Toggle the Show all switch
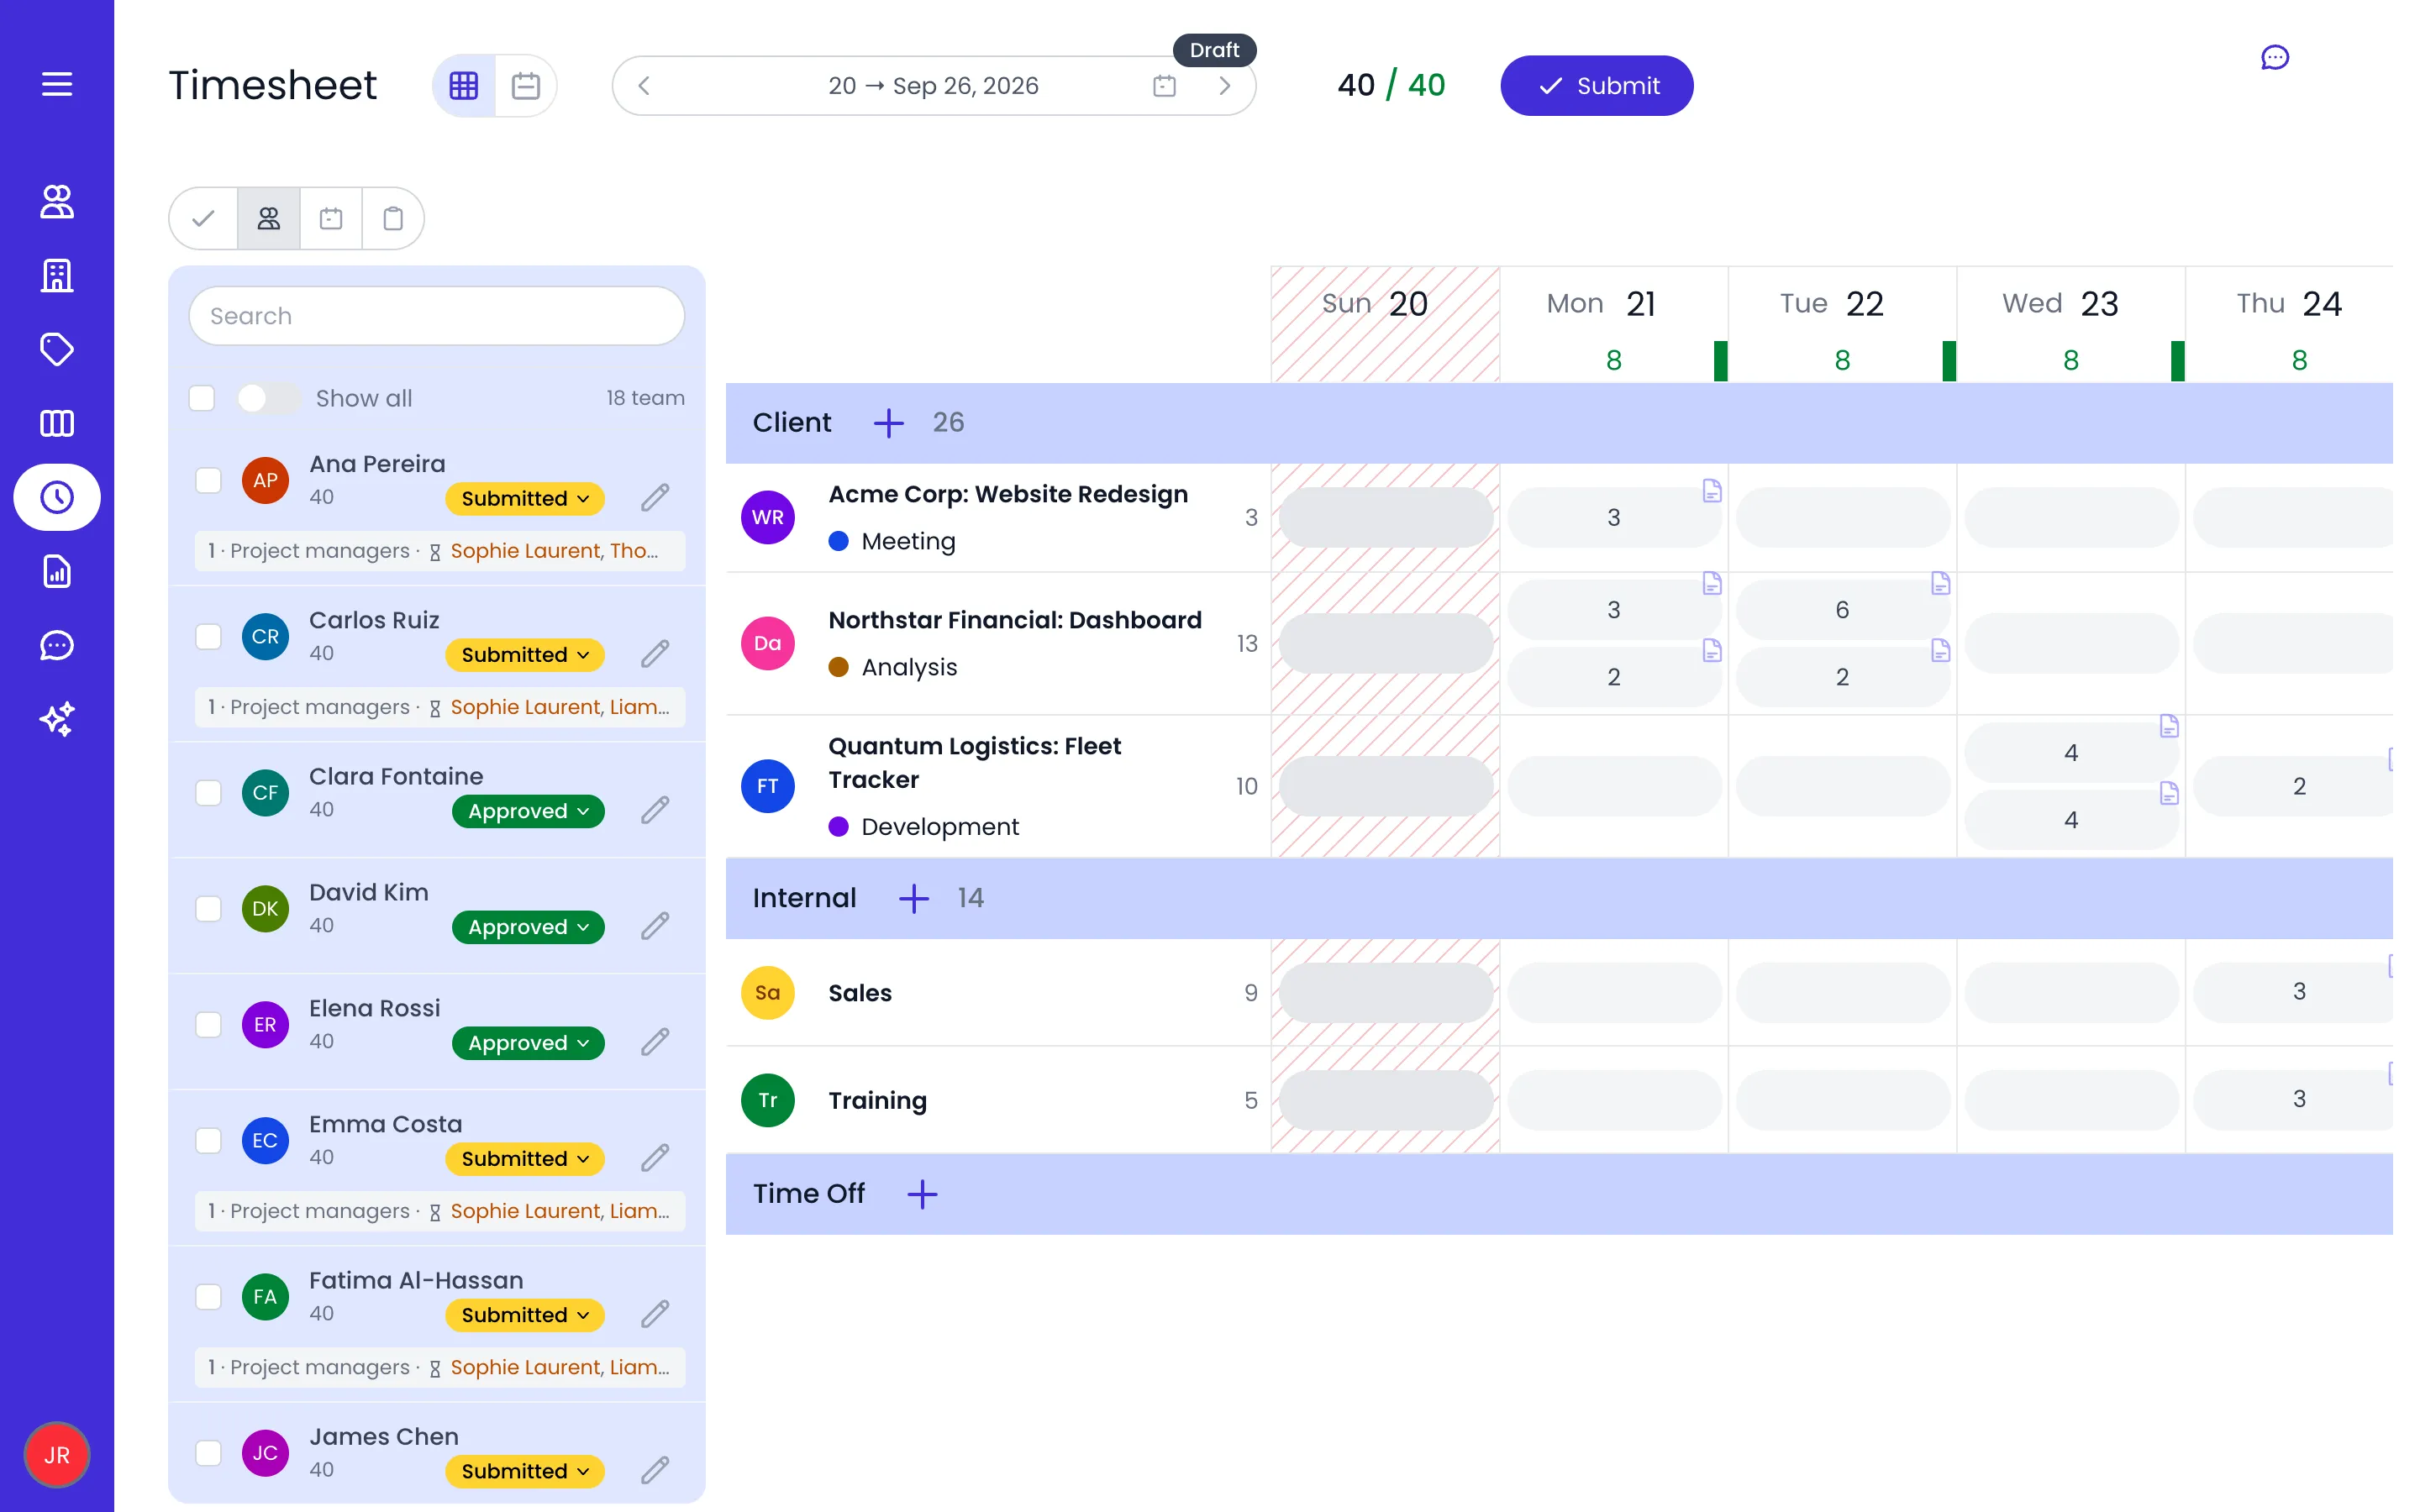 click(267, 398)
